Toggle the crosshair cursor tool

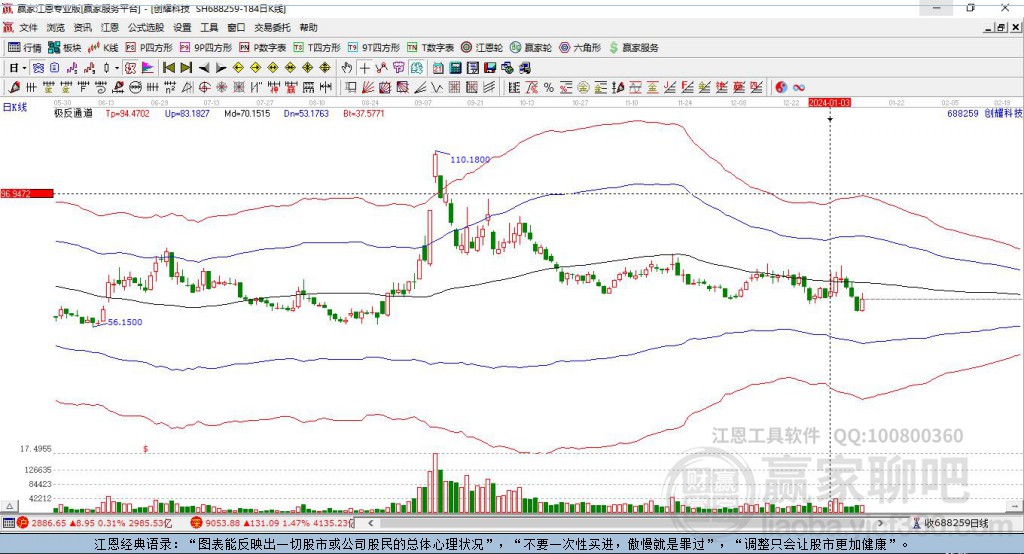364,67
